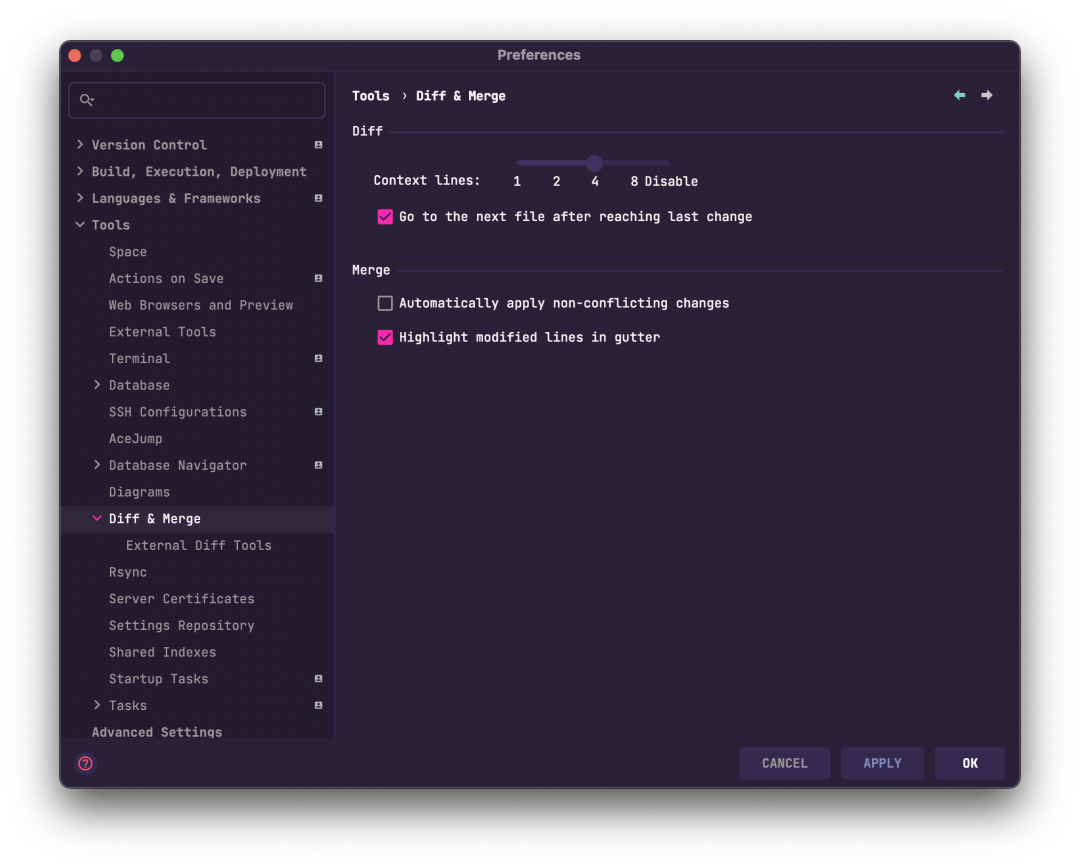Click the shared settings icon beside Startup Tasks
This screenshot has height=867, width=1080.
pos(318,678)
